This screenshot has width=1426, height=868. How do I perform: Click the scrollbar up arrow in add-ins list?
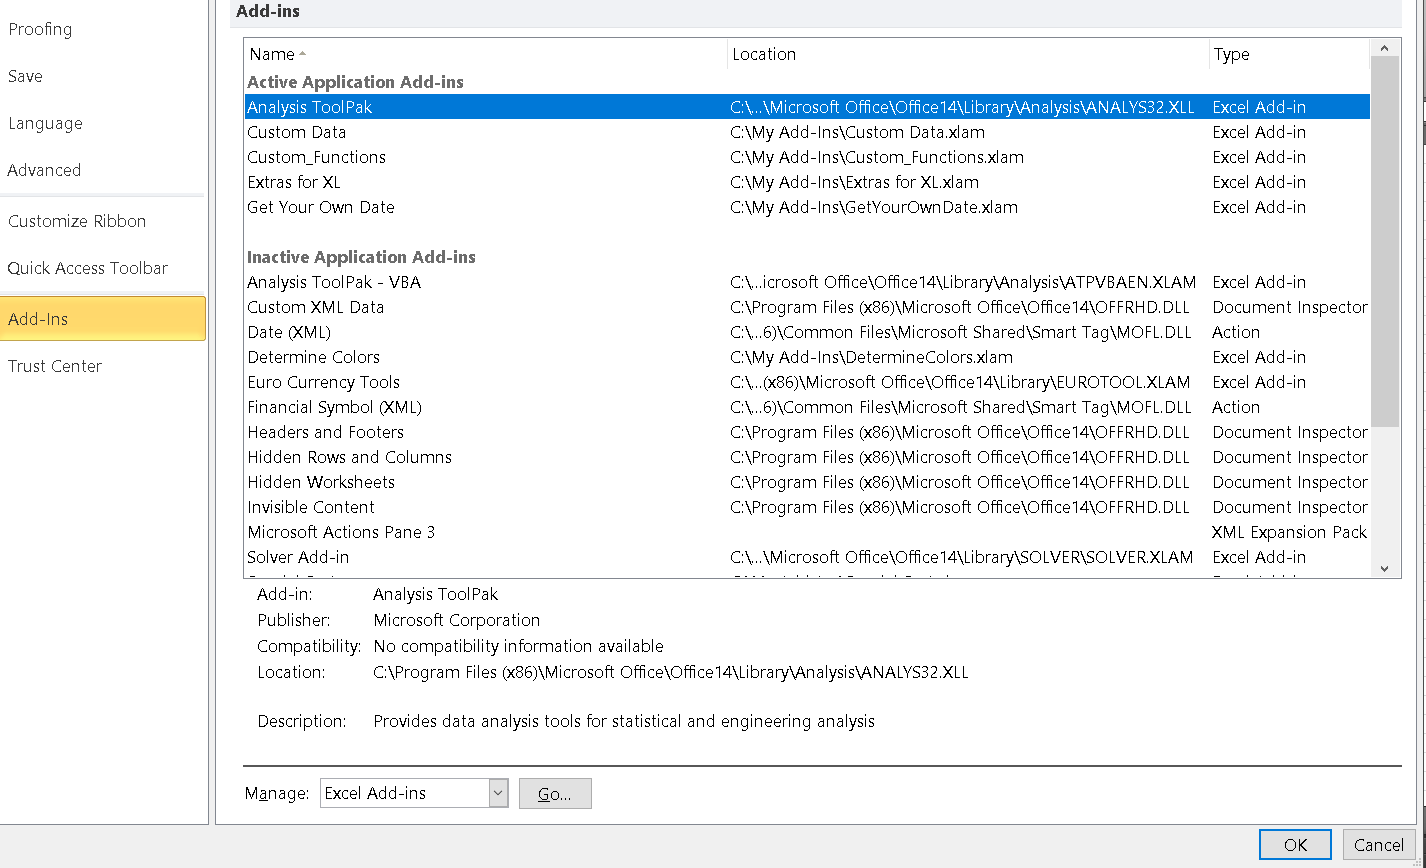[1384, 48]
